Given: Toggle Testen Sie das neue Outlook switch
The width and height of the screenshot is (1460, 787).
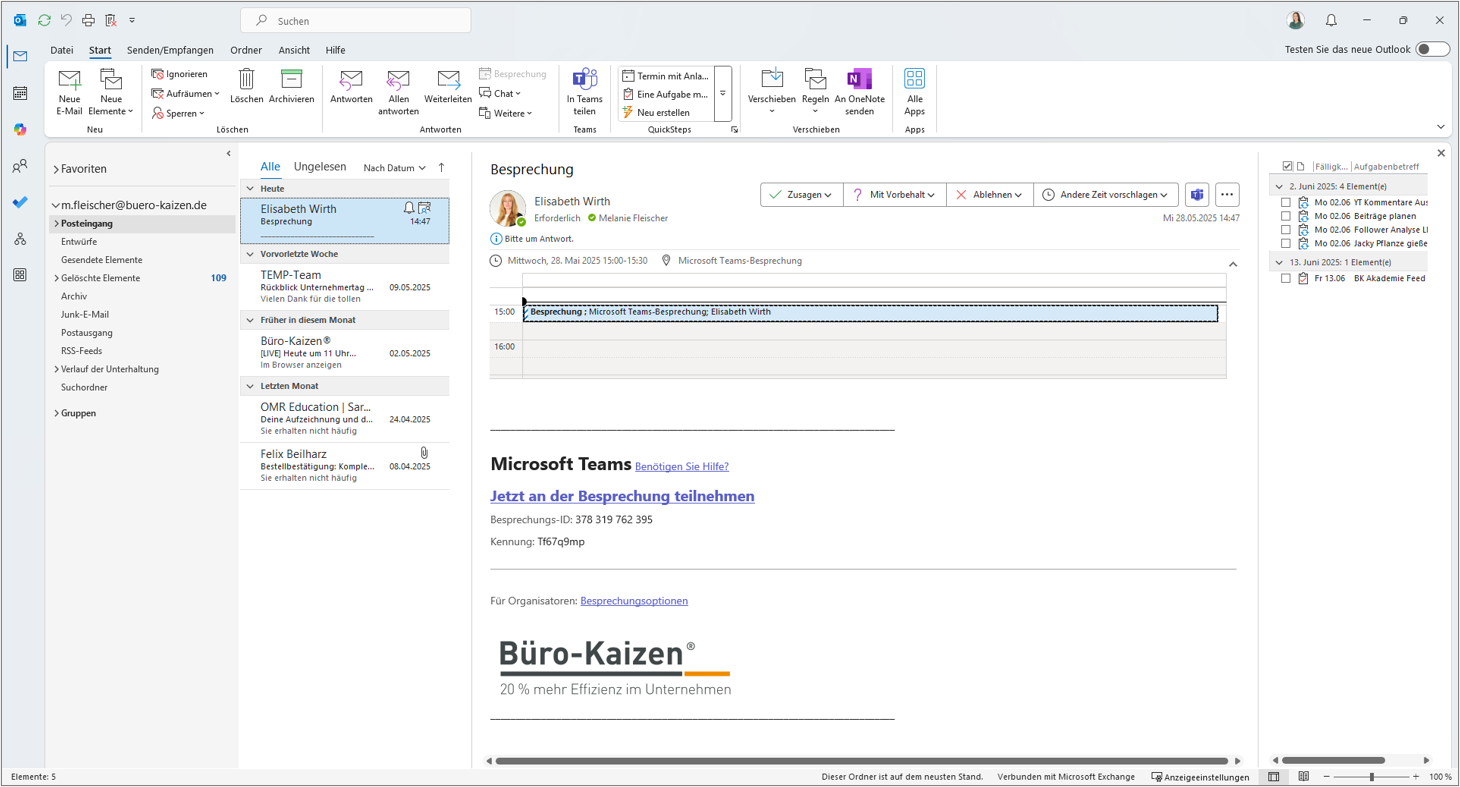Looking at the screenshot, I should (1432, 49).
